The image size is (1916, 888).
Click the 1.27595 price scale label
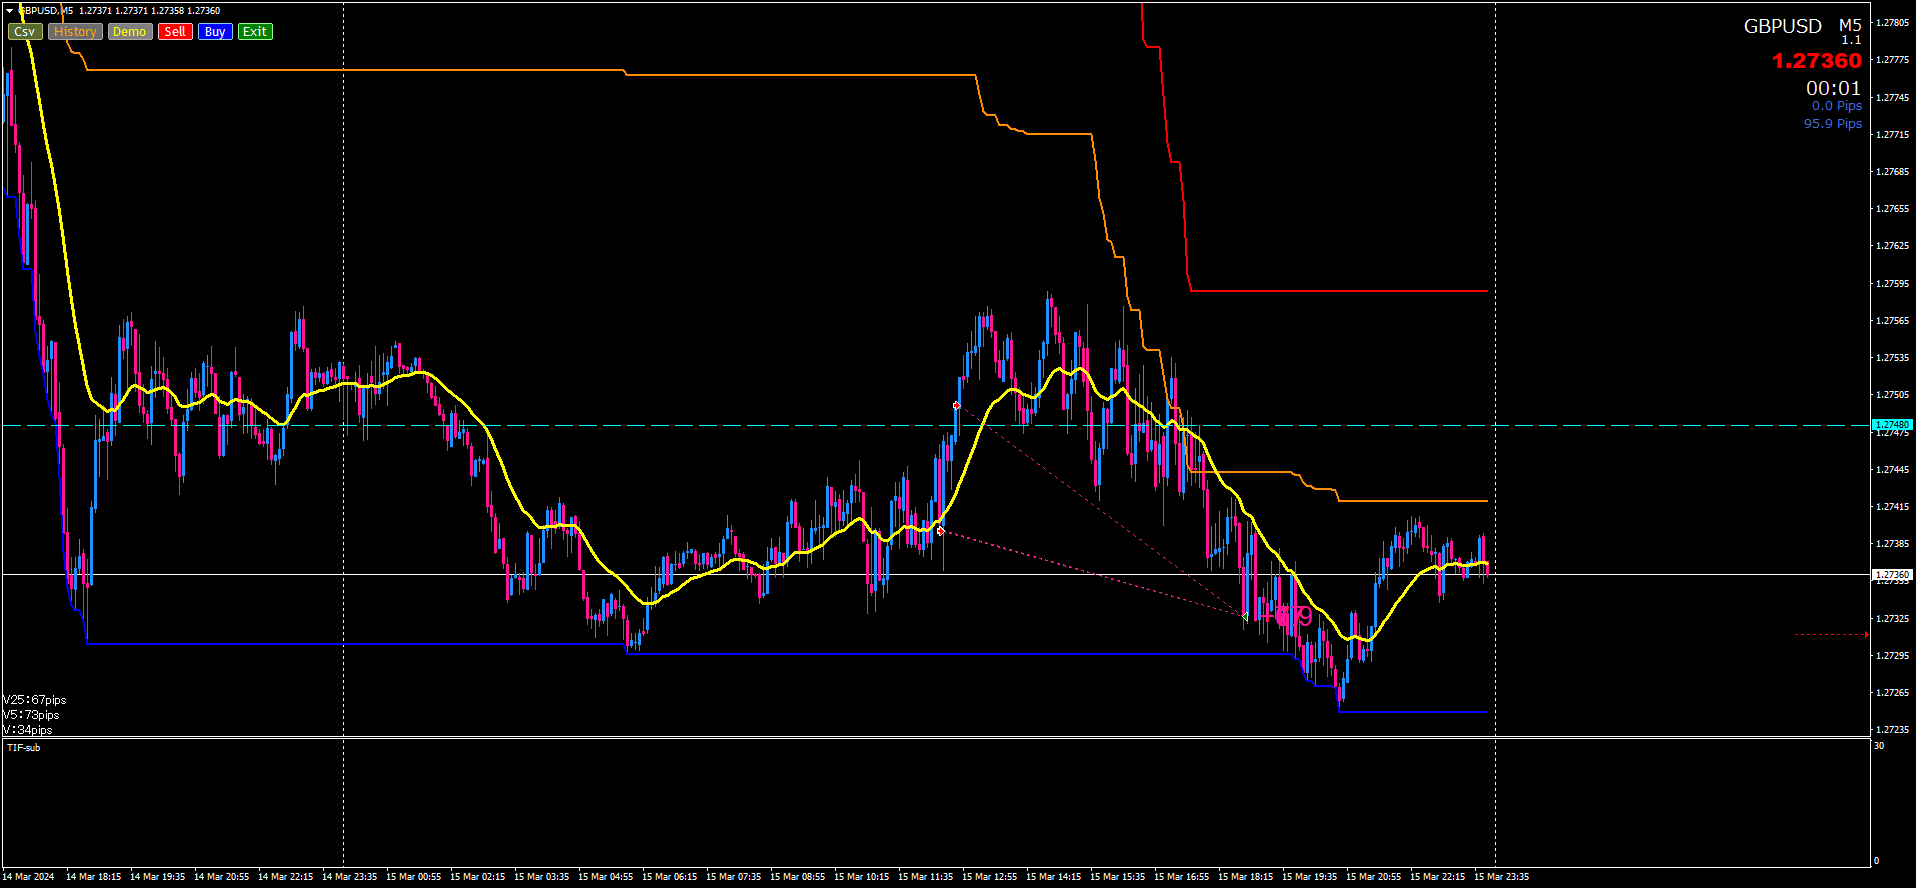1892,284
